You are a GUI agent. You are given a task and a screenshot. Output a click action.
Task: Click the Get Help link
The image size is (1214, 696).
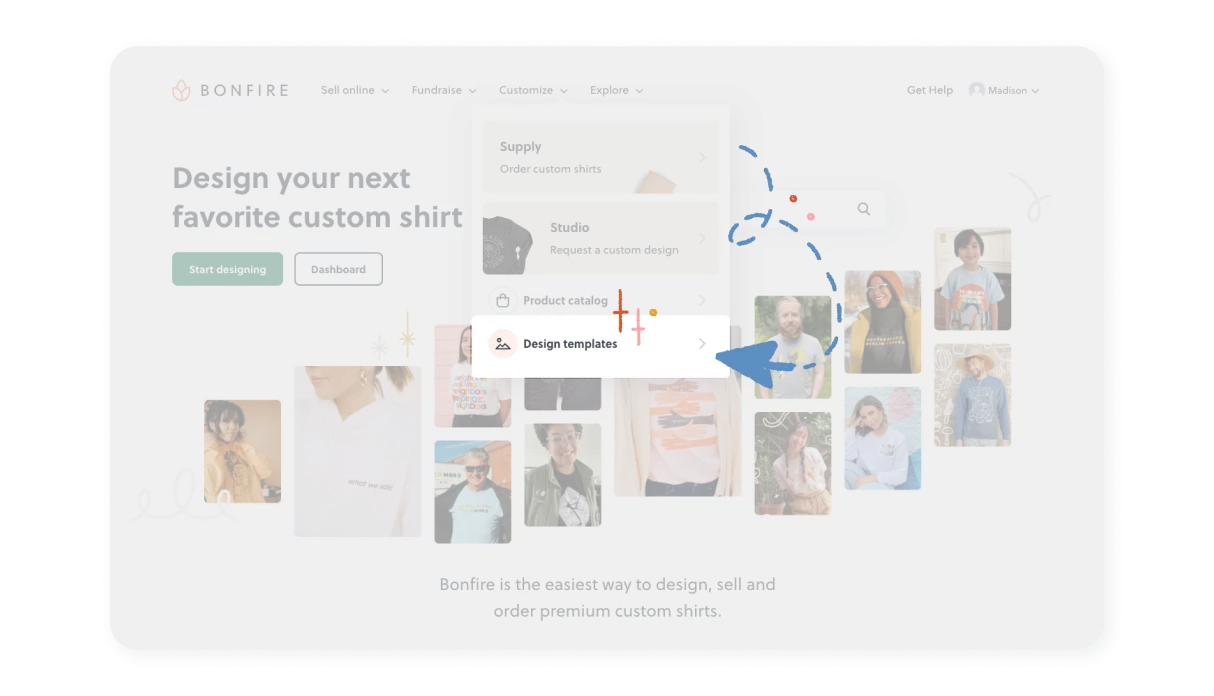click(x=929, y=90)
